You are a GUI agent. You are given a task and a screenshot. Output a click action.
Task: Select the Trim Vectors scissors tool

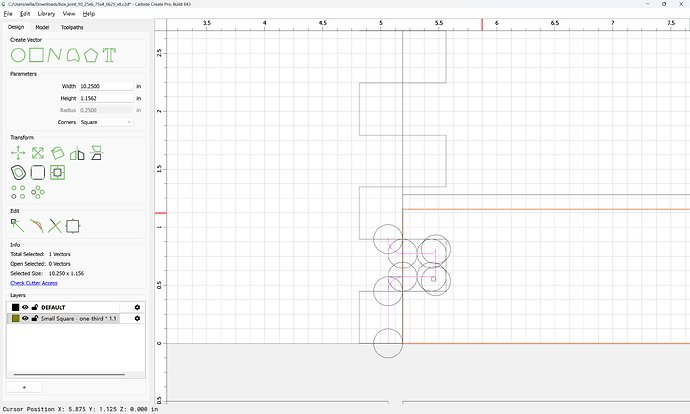click(55, 226)
